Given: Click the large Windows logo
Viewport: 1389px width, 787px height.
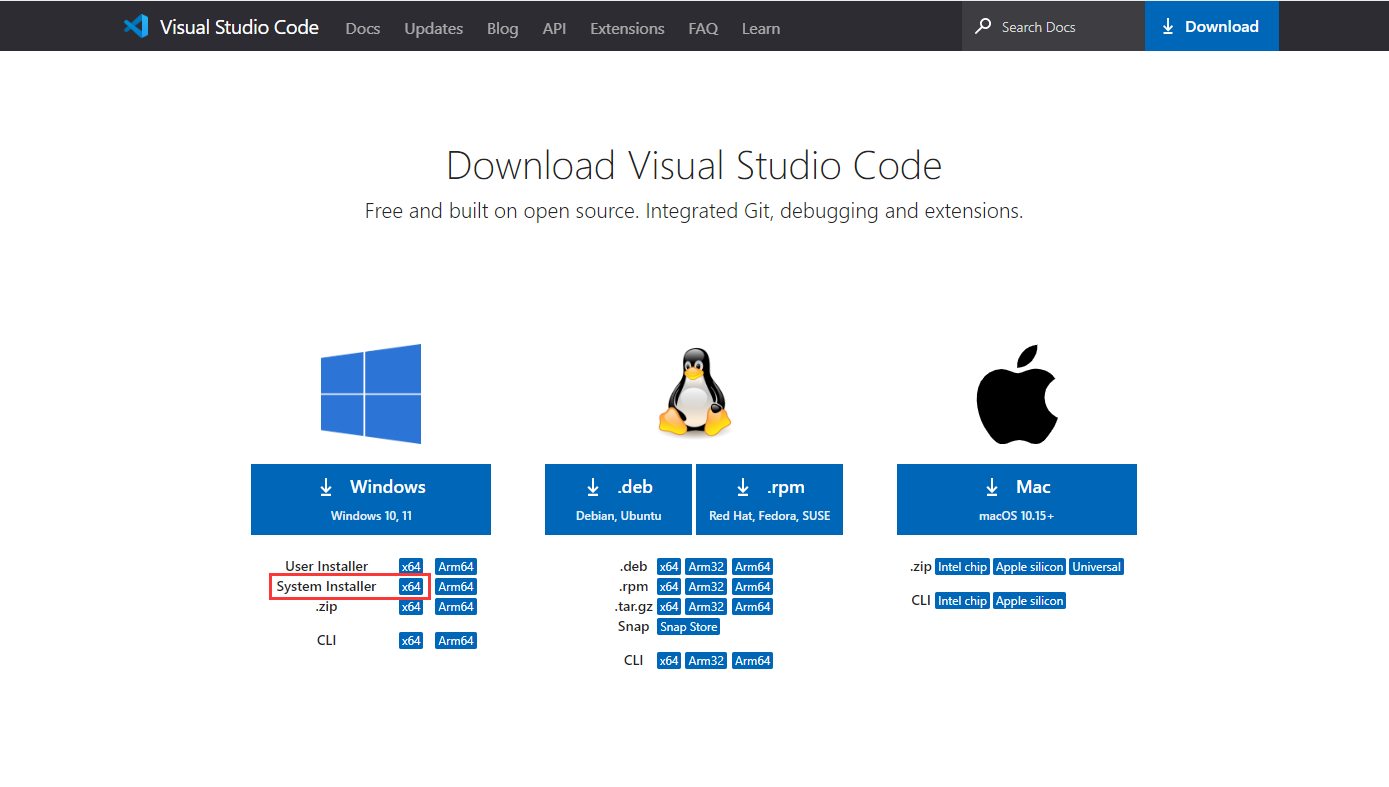Looking at the screenshot, I should 371,394.
